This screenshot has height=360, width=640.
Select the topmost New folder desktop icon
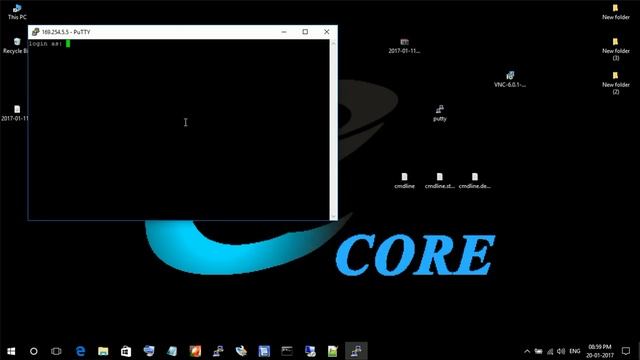tap(616, 12)
